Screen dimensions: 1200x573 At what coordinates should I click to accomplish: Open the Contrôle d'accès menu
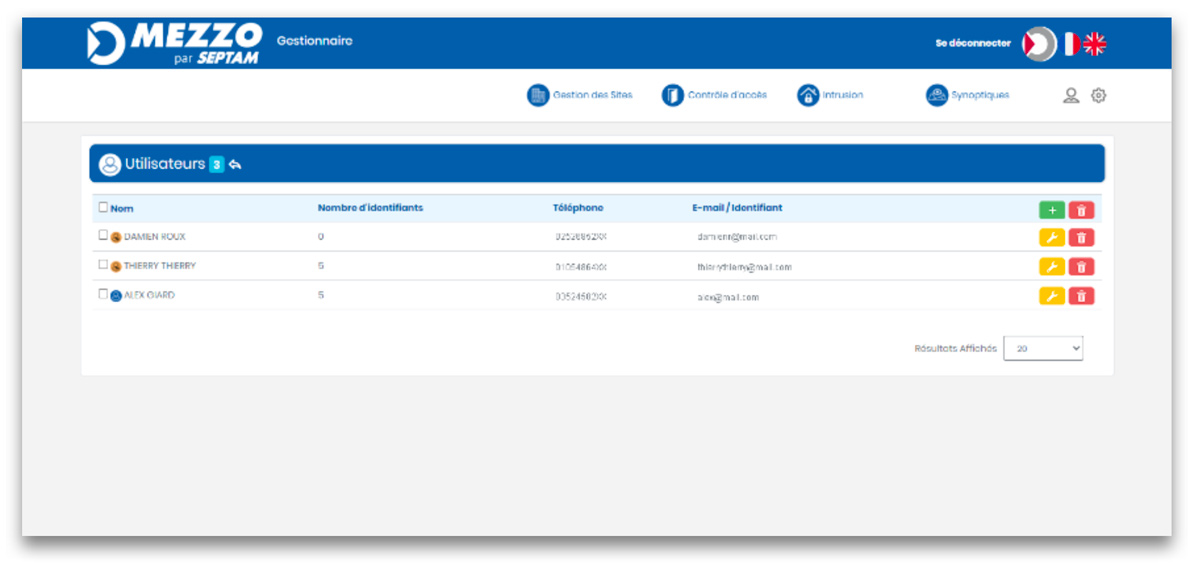point(715,96)
